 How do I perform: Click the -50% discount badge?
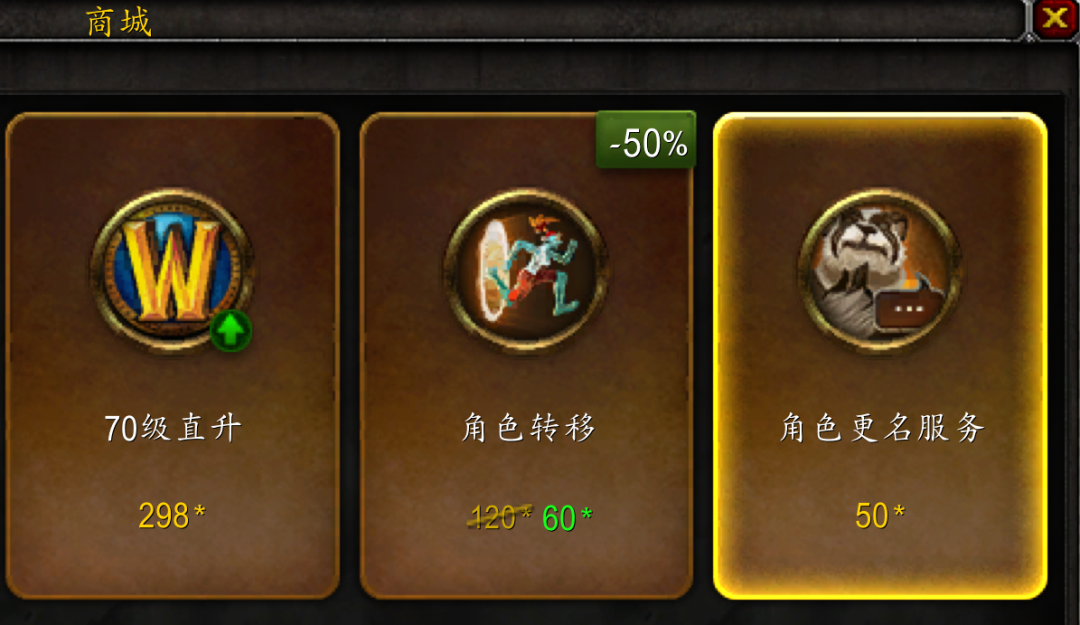[646, 140]
